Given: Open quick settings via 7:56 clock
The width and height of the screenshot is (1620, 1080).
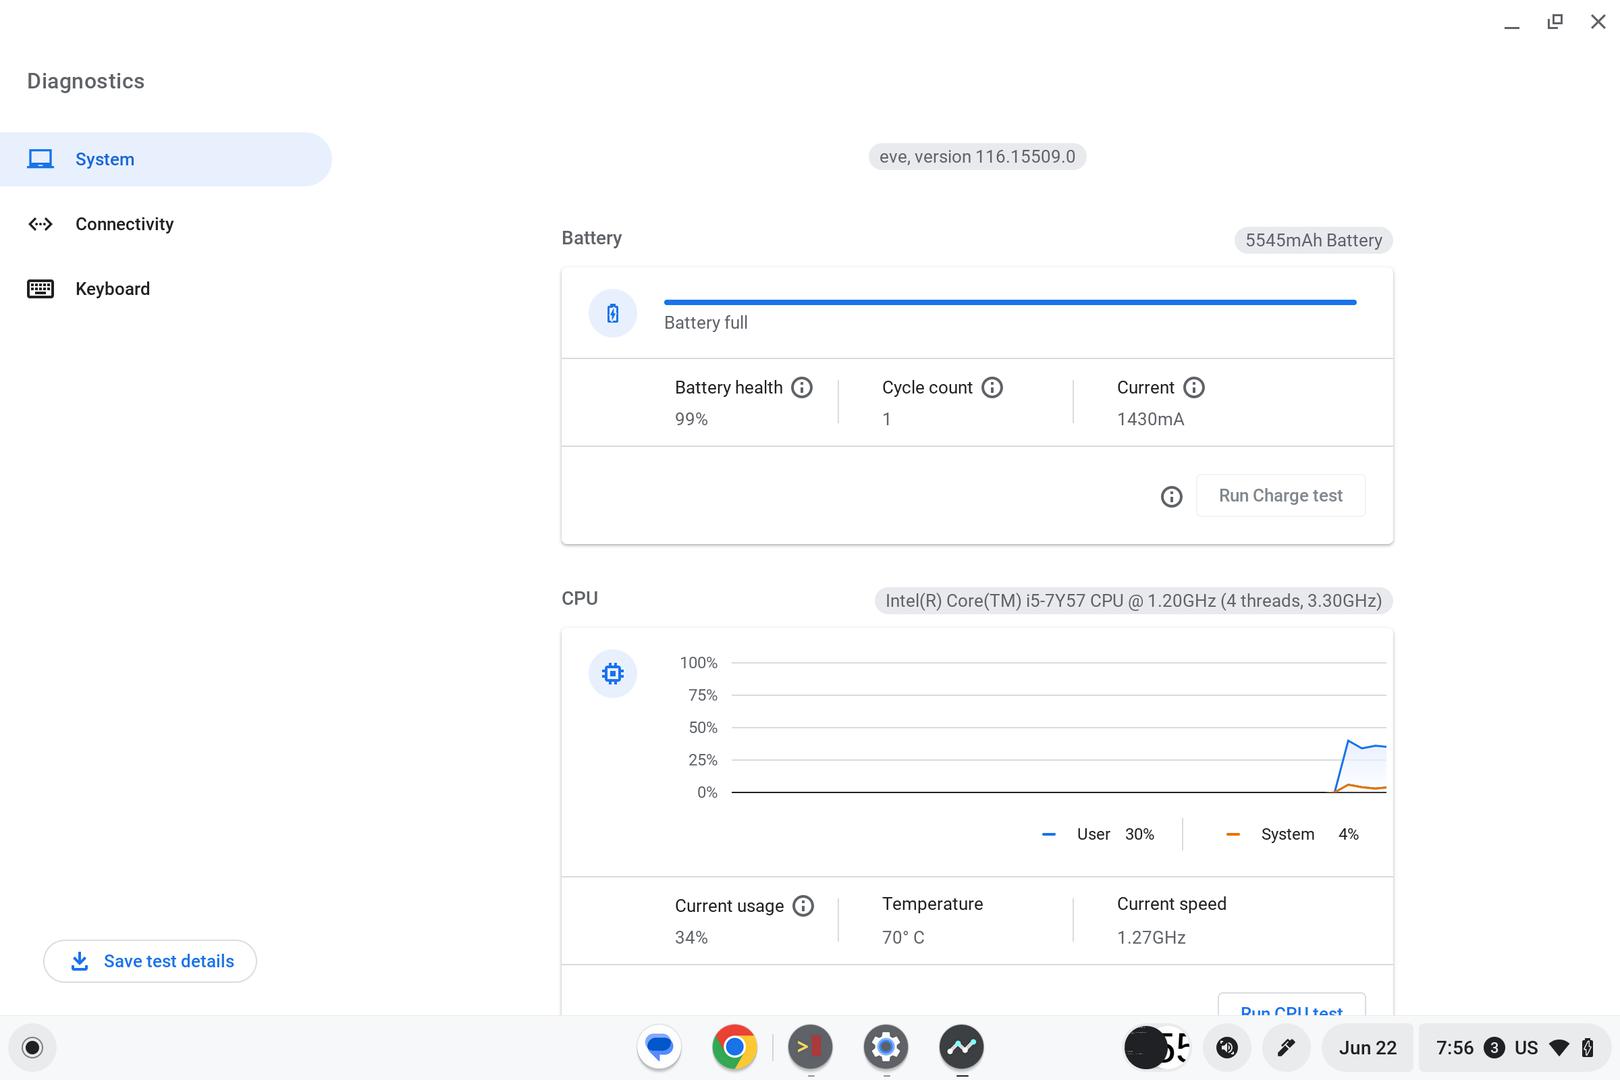Looking at the screenshot, I should pos(1455,1048).
